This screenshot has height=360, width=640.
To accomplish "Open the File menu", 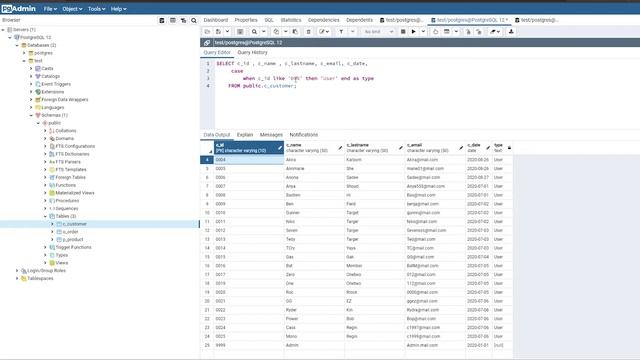I will tap(50, 9).
